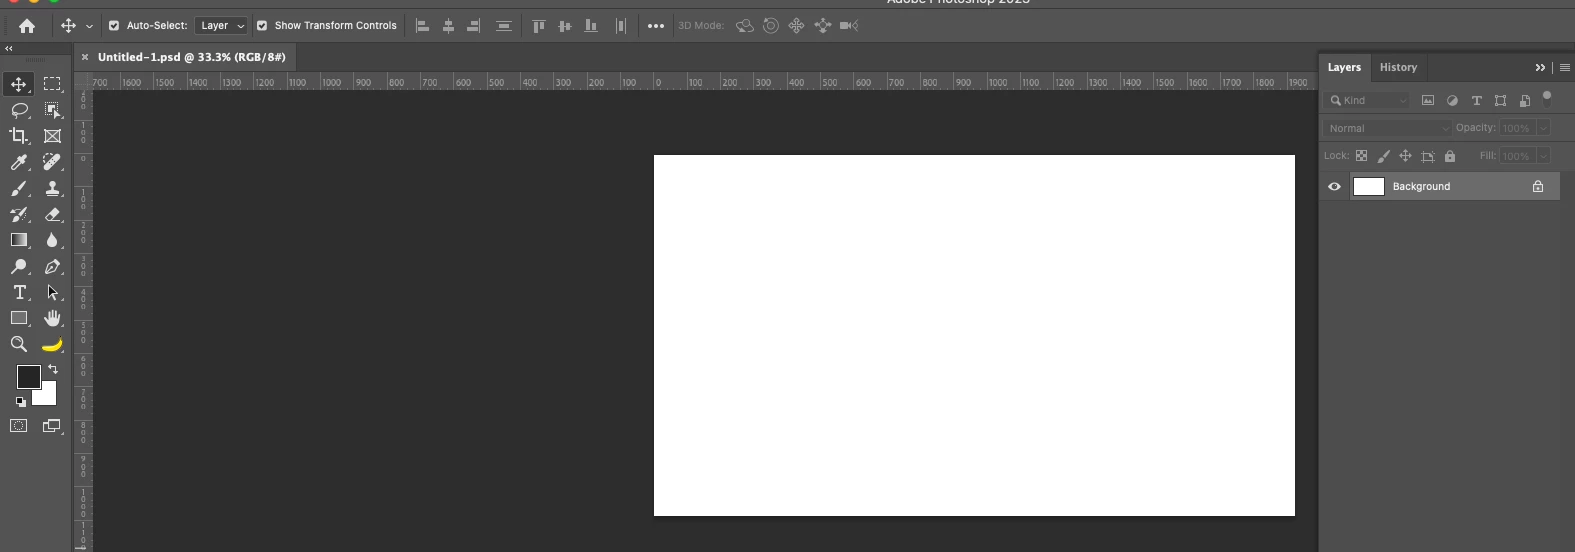Switch to the History tab

click(x=1398, y=67)
